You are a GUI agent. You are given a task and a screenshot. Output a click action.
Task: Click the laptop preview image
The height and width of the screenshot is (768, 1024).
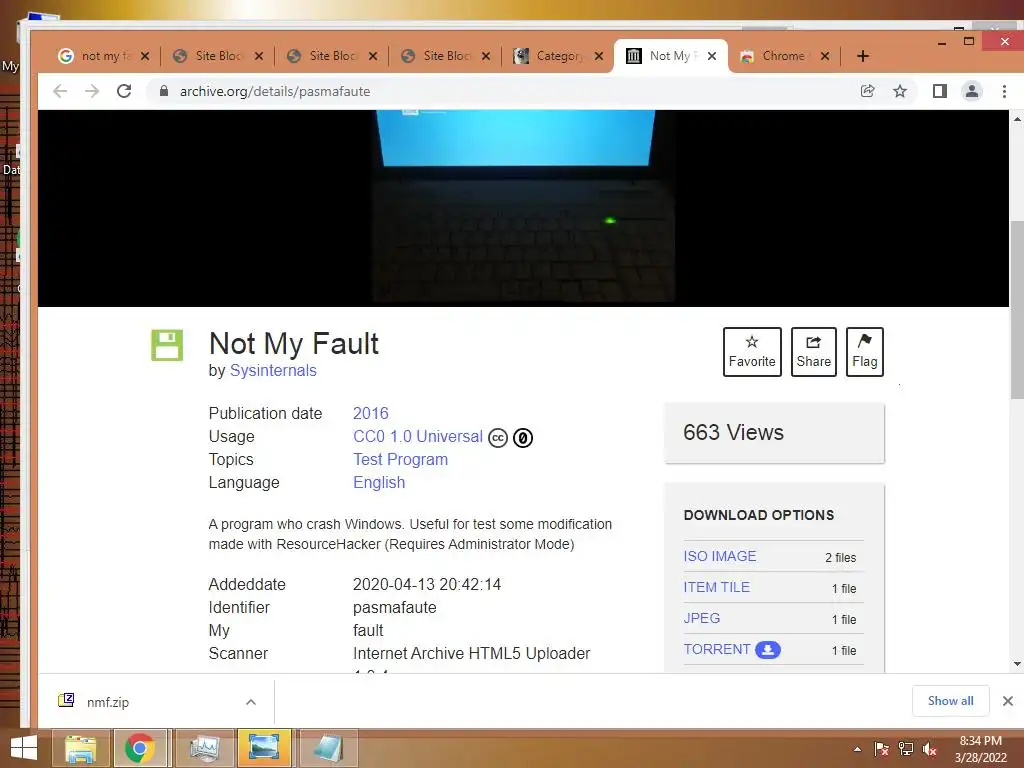[x=522, y=208]
